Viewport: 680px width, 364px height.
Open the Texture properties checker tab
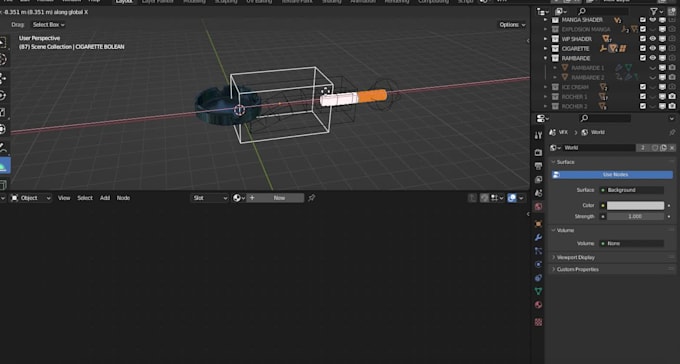(538, 322)
